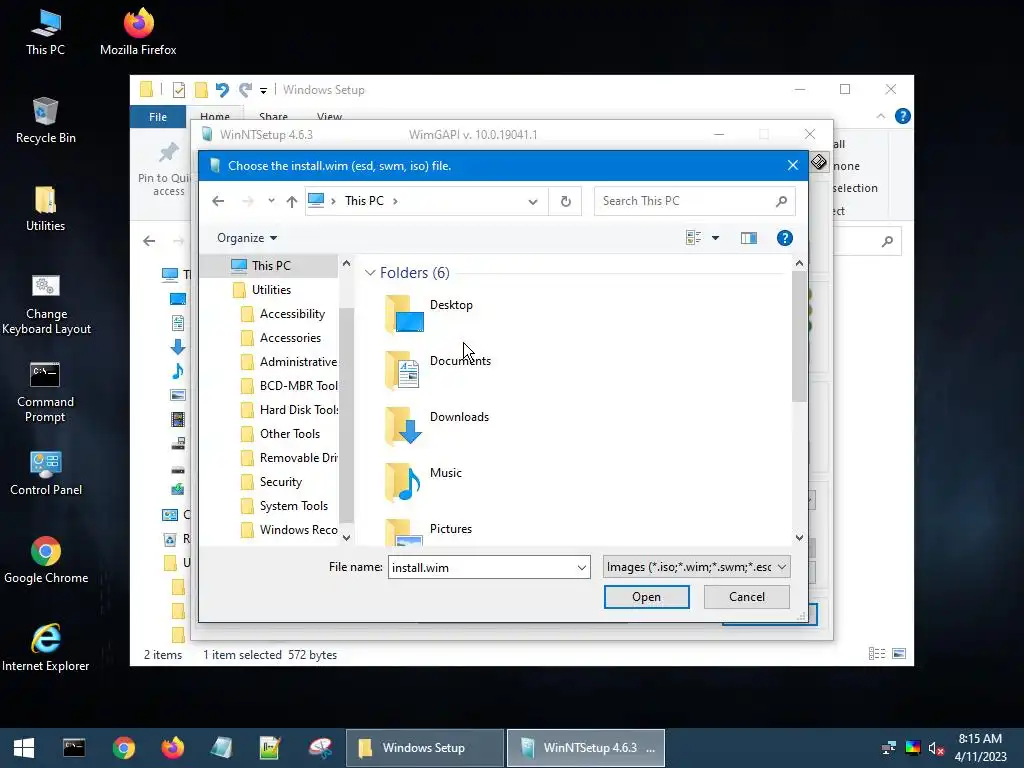Screen dimensions: 1024x768
Task: Select the Downloads folder
Action: (x=436, y=426)
